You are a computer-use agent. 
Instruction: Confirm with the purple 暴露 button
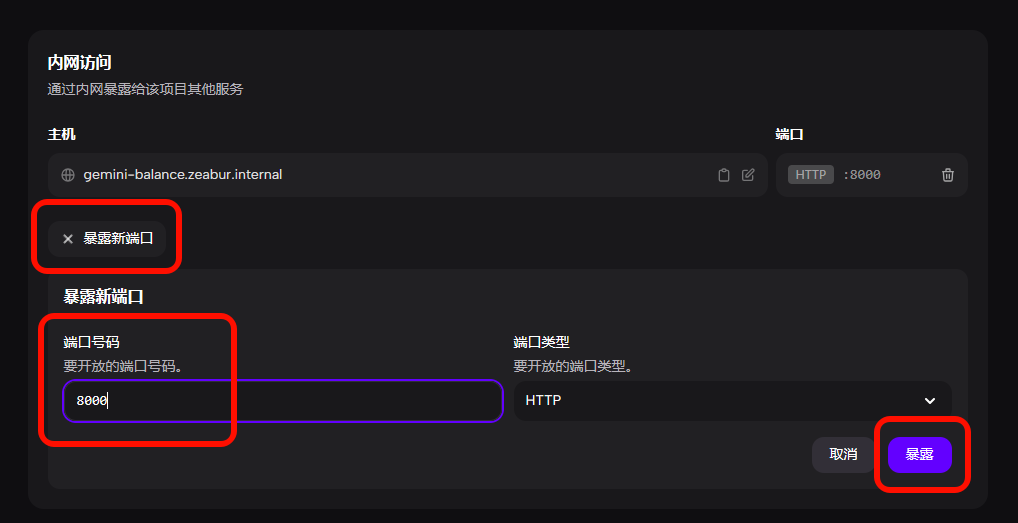919,454
